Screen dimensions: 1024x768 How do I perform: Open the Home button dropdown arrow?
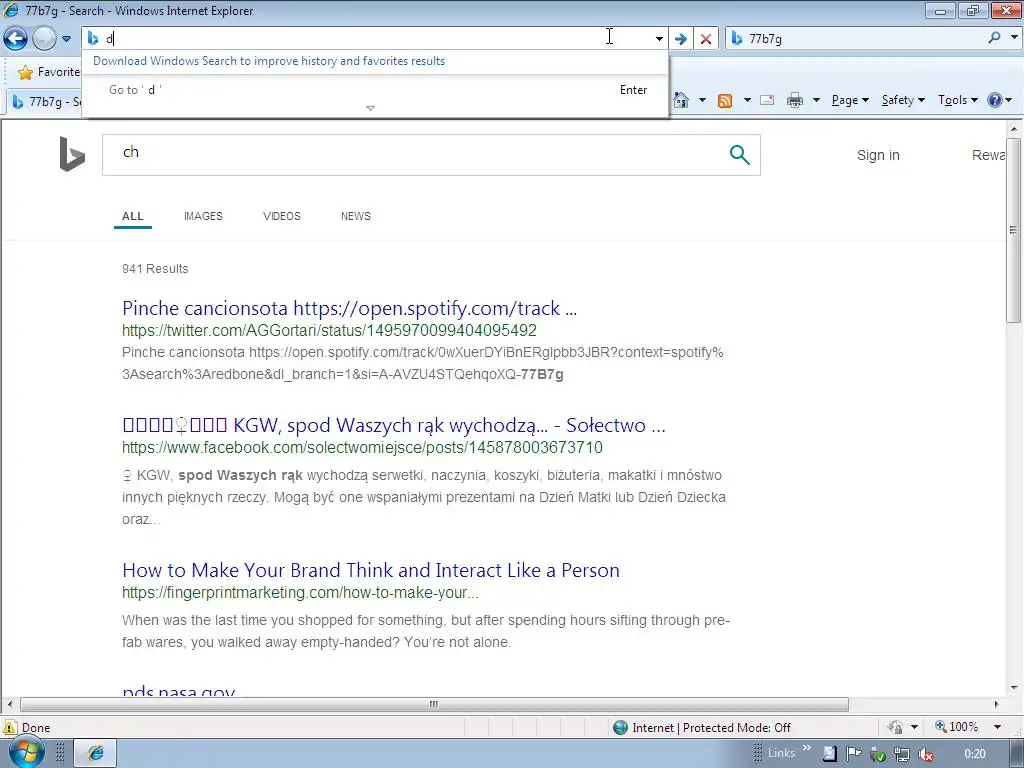[702, 100]
